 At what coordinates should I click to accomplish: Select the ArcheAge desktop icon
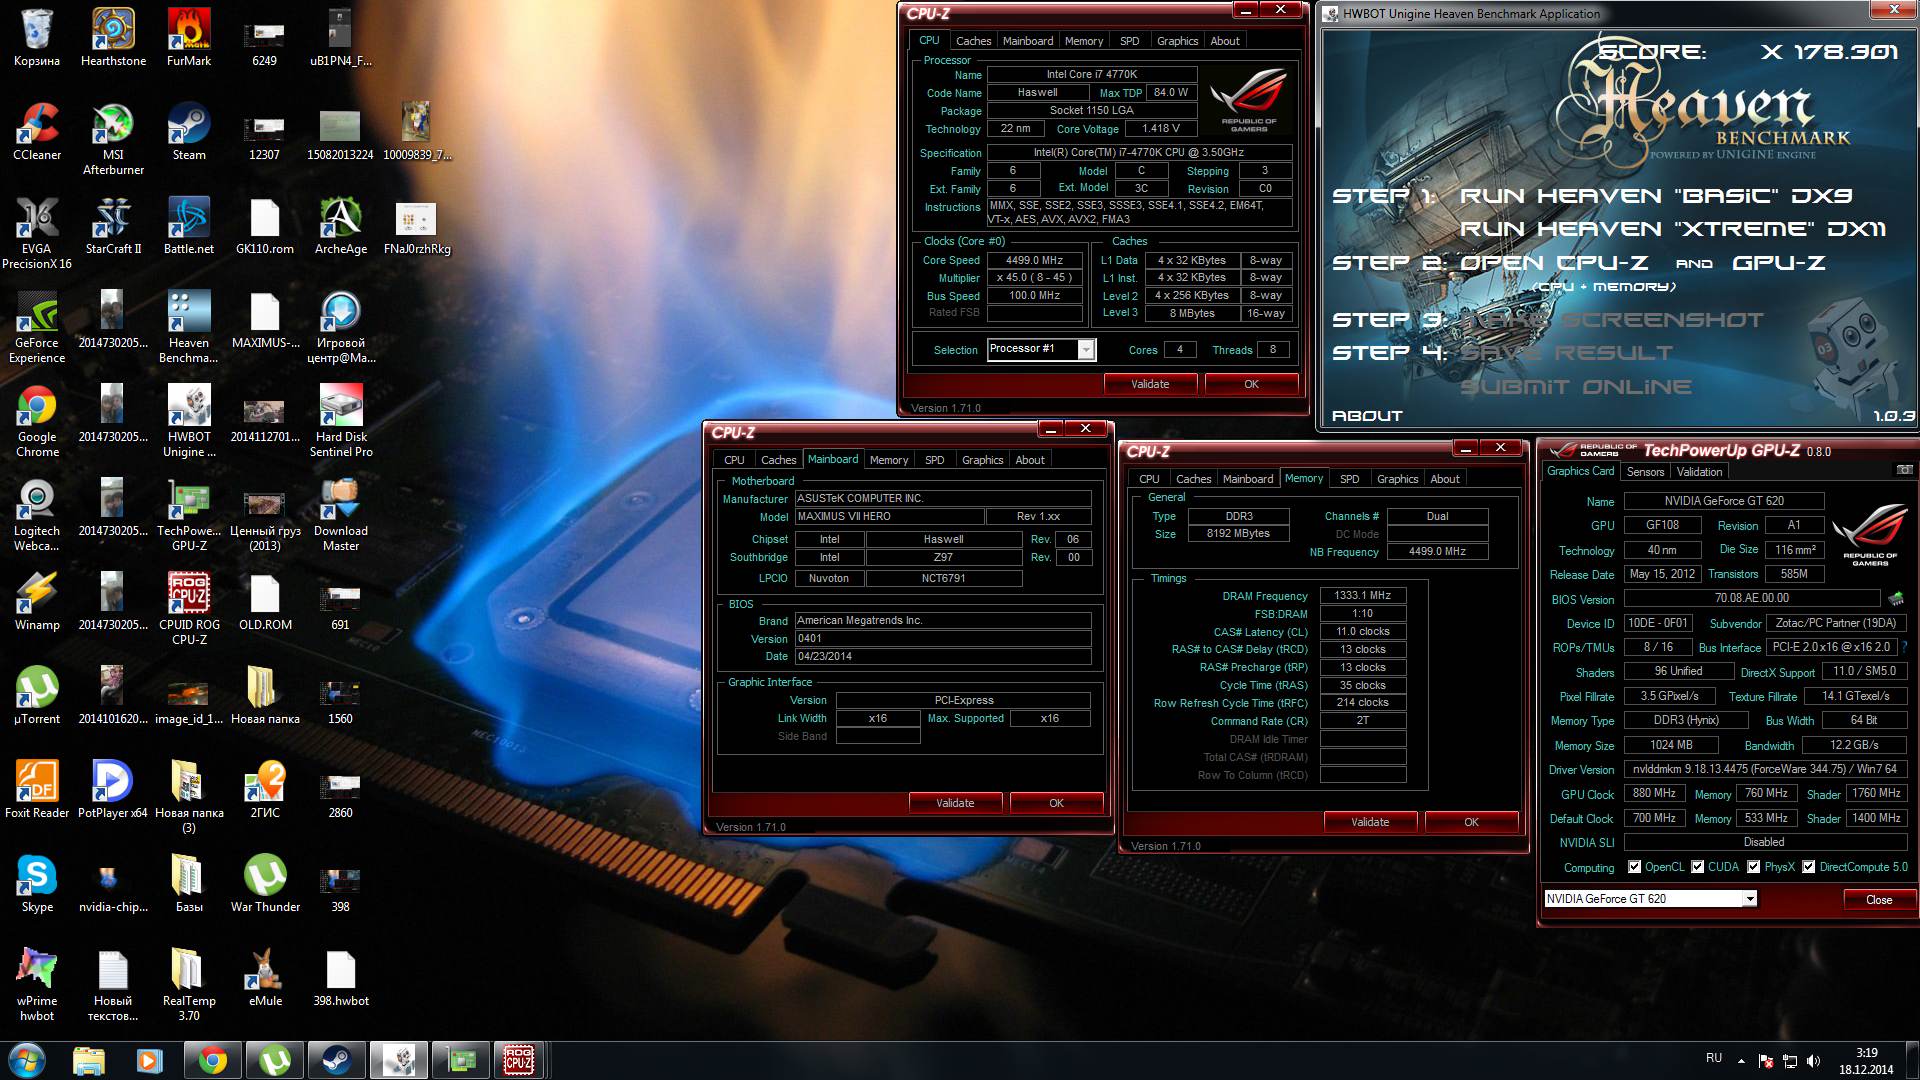tap(341, 225)
